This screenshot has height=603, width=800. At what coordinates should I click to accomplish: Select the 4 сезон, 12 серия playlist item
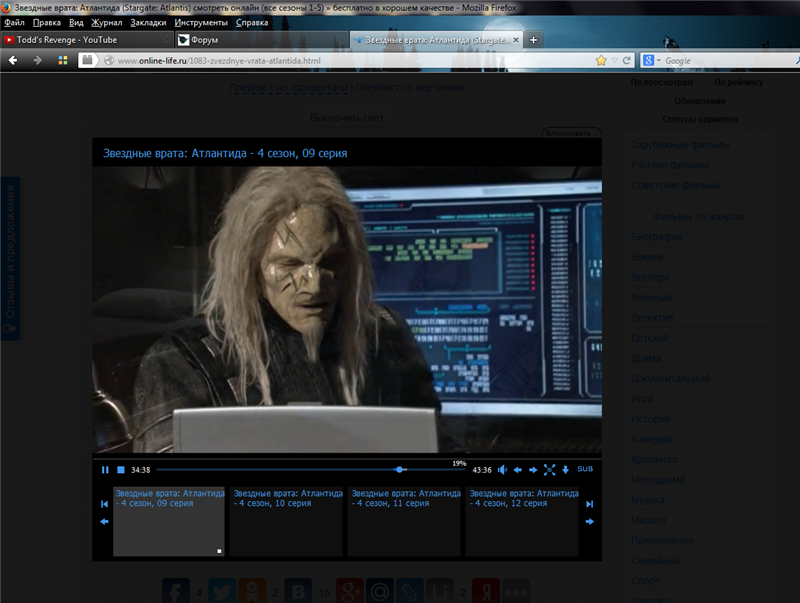point(522,521)
